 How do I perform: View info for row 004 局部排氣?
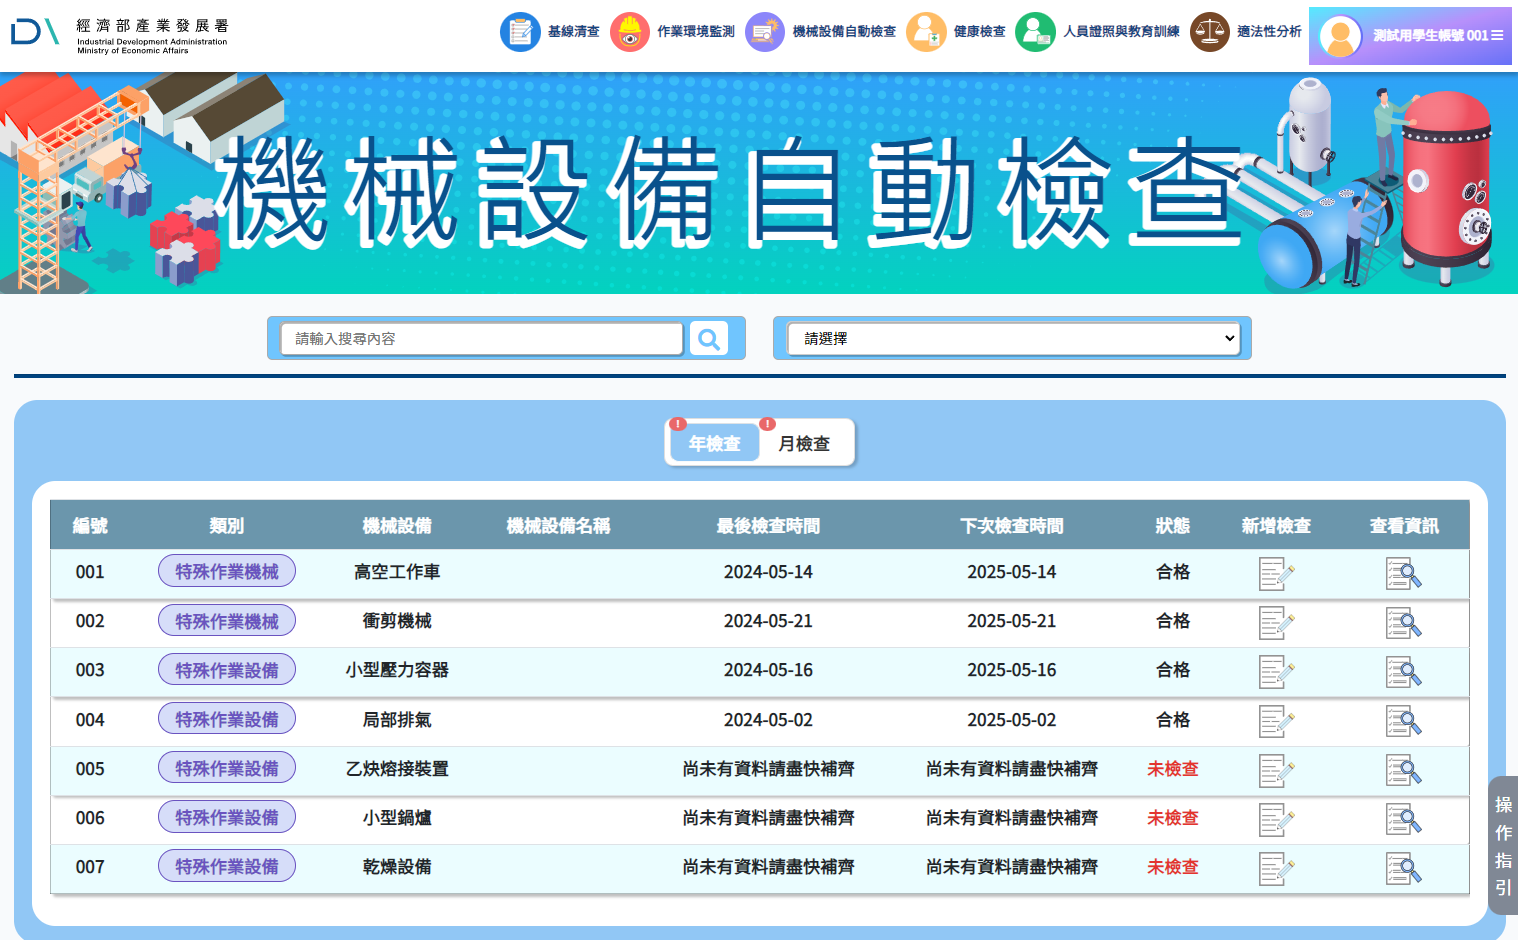pyautogui.click(x=1404, y=721)
